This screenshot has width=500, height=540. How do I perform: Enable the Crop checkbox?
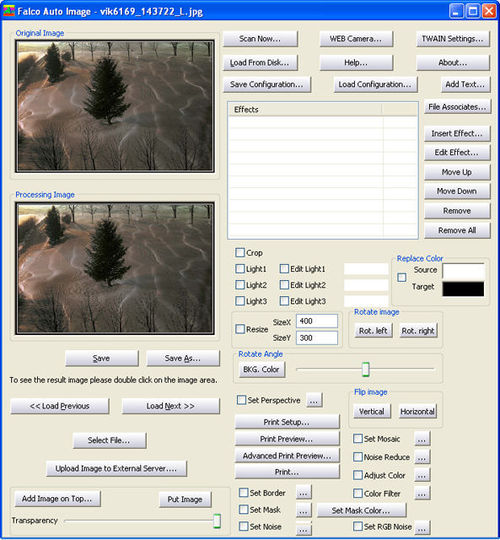[x=240, y=252]
